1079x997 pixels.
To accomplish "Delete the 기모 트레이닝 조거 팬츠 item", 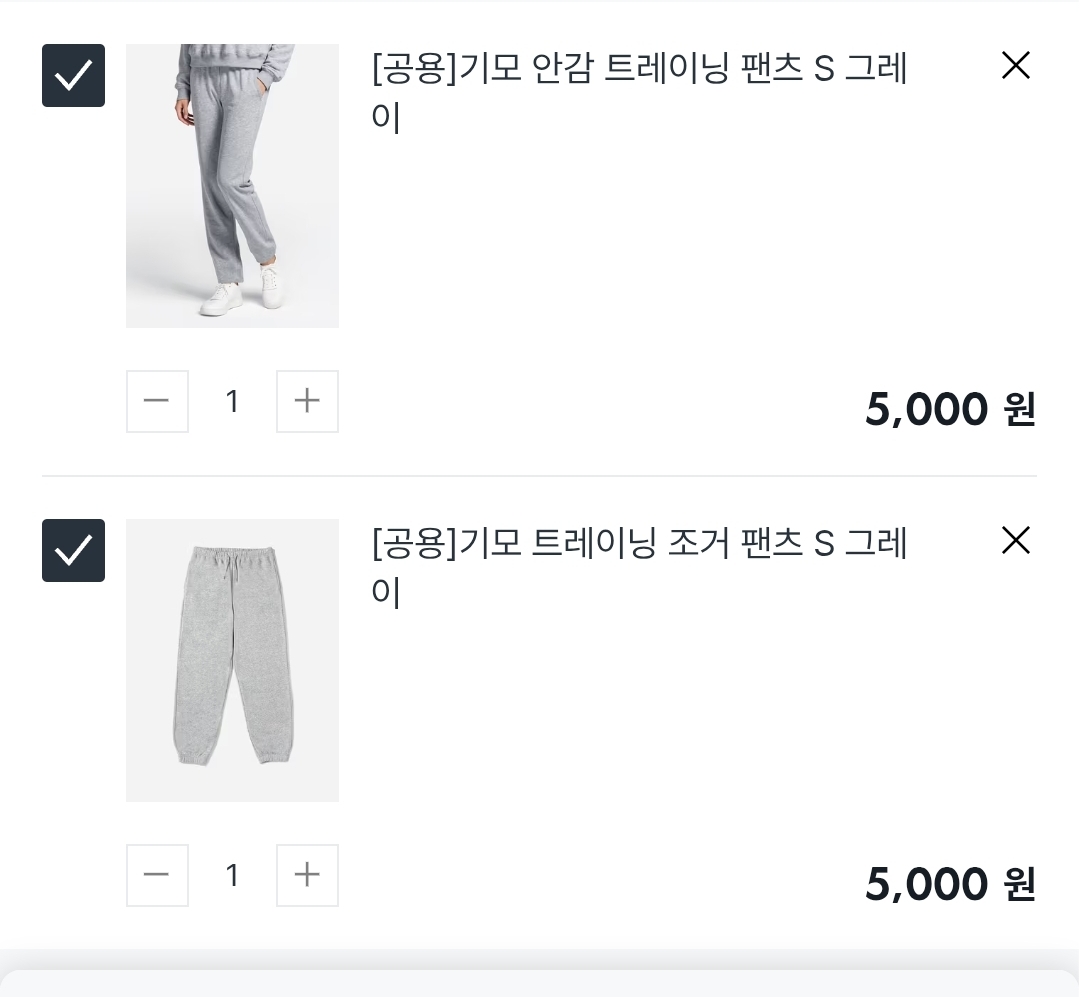I will 1015,541.
